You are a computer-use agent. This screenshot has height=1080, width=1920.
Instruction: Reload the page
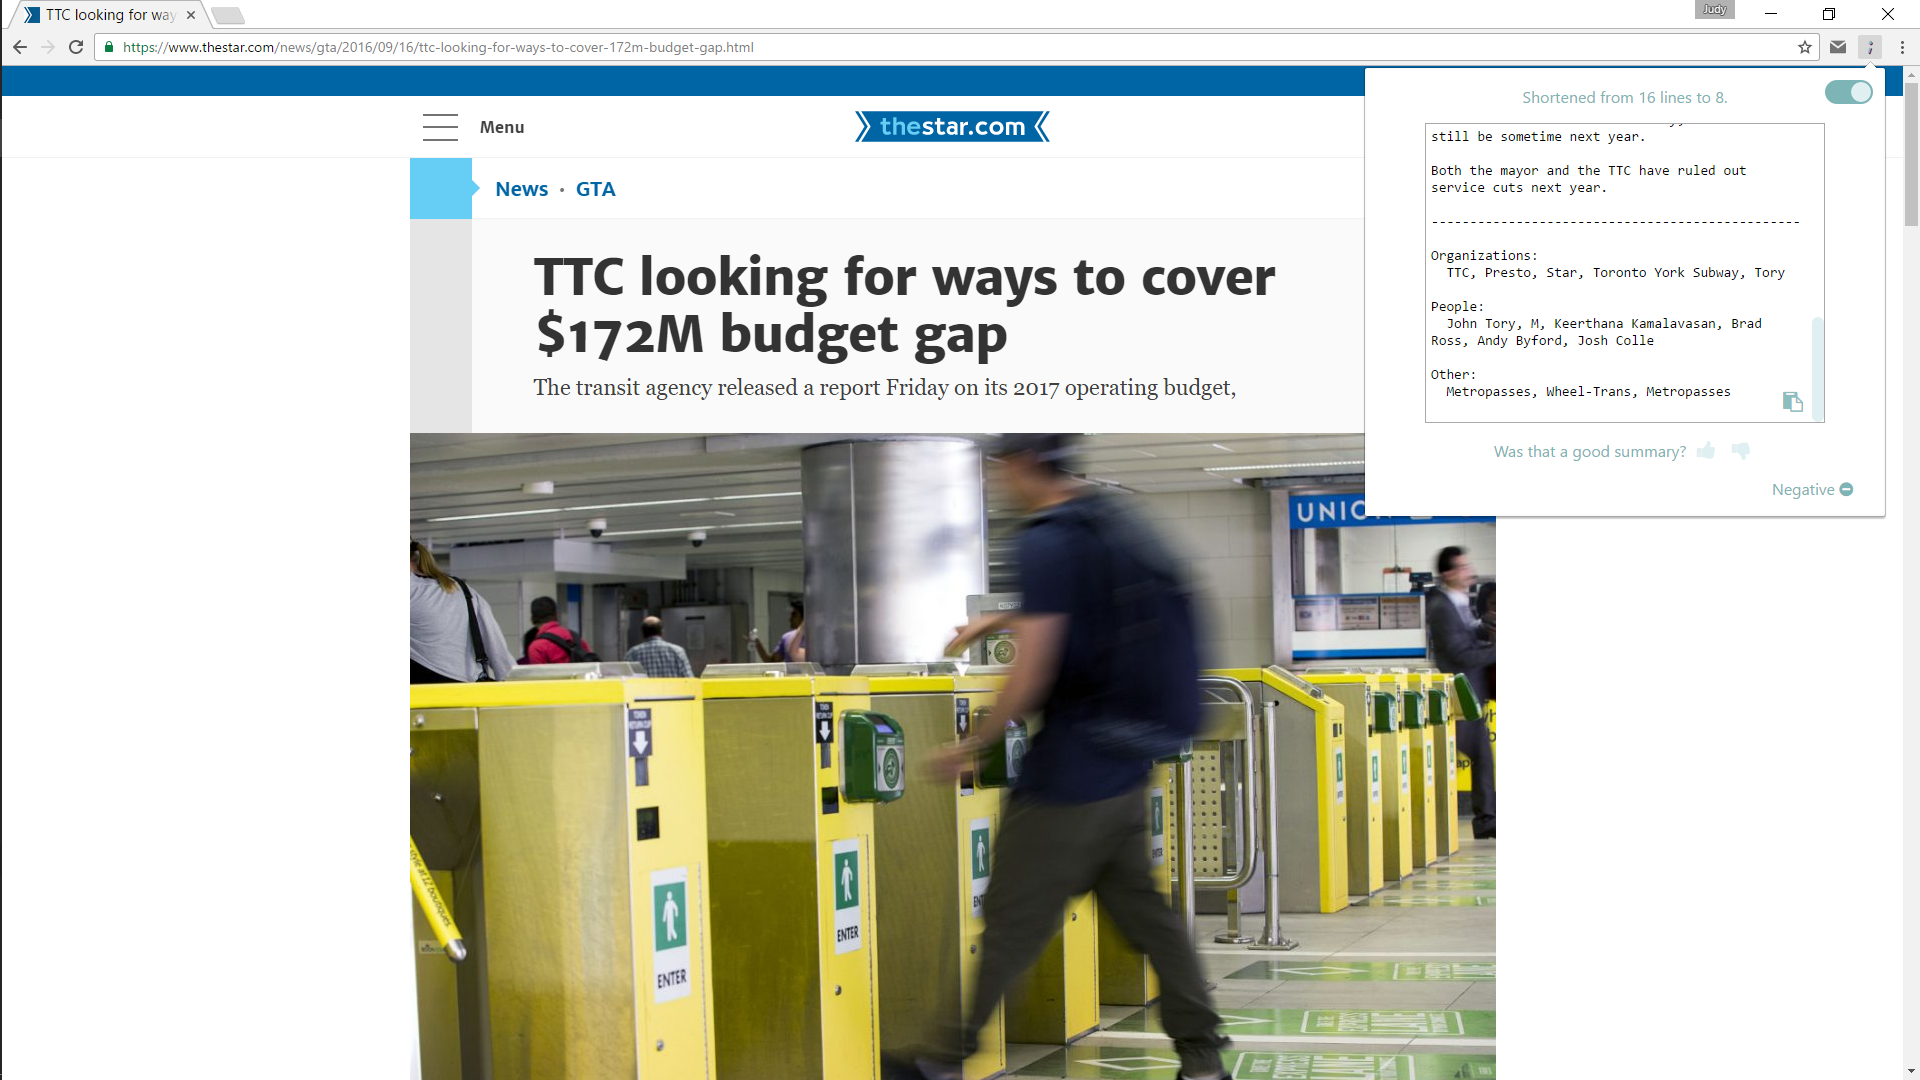(x=76, y=47)
